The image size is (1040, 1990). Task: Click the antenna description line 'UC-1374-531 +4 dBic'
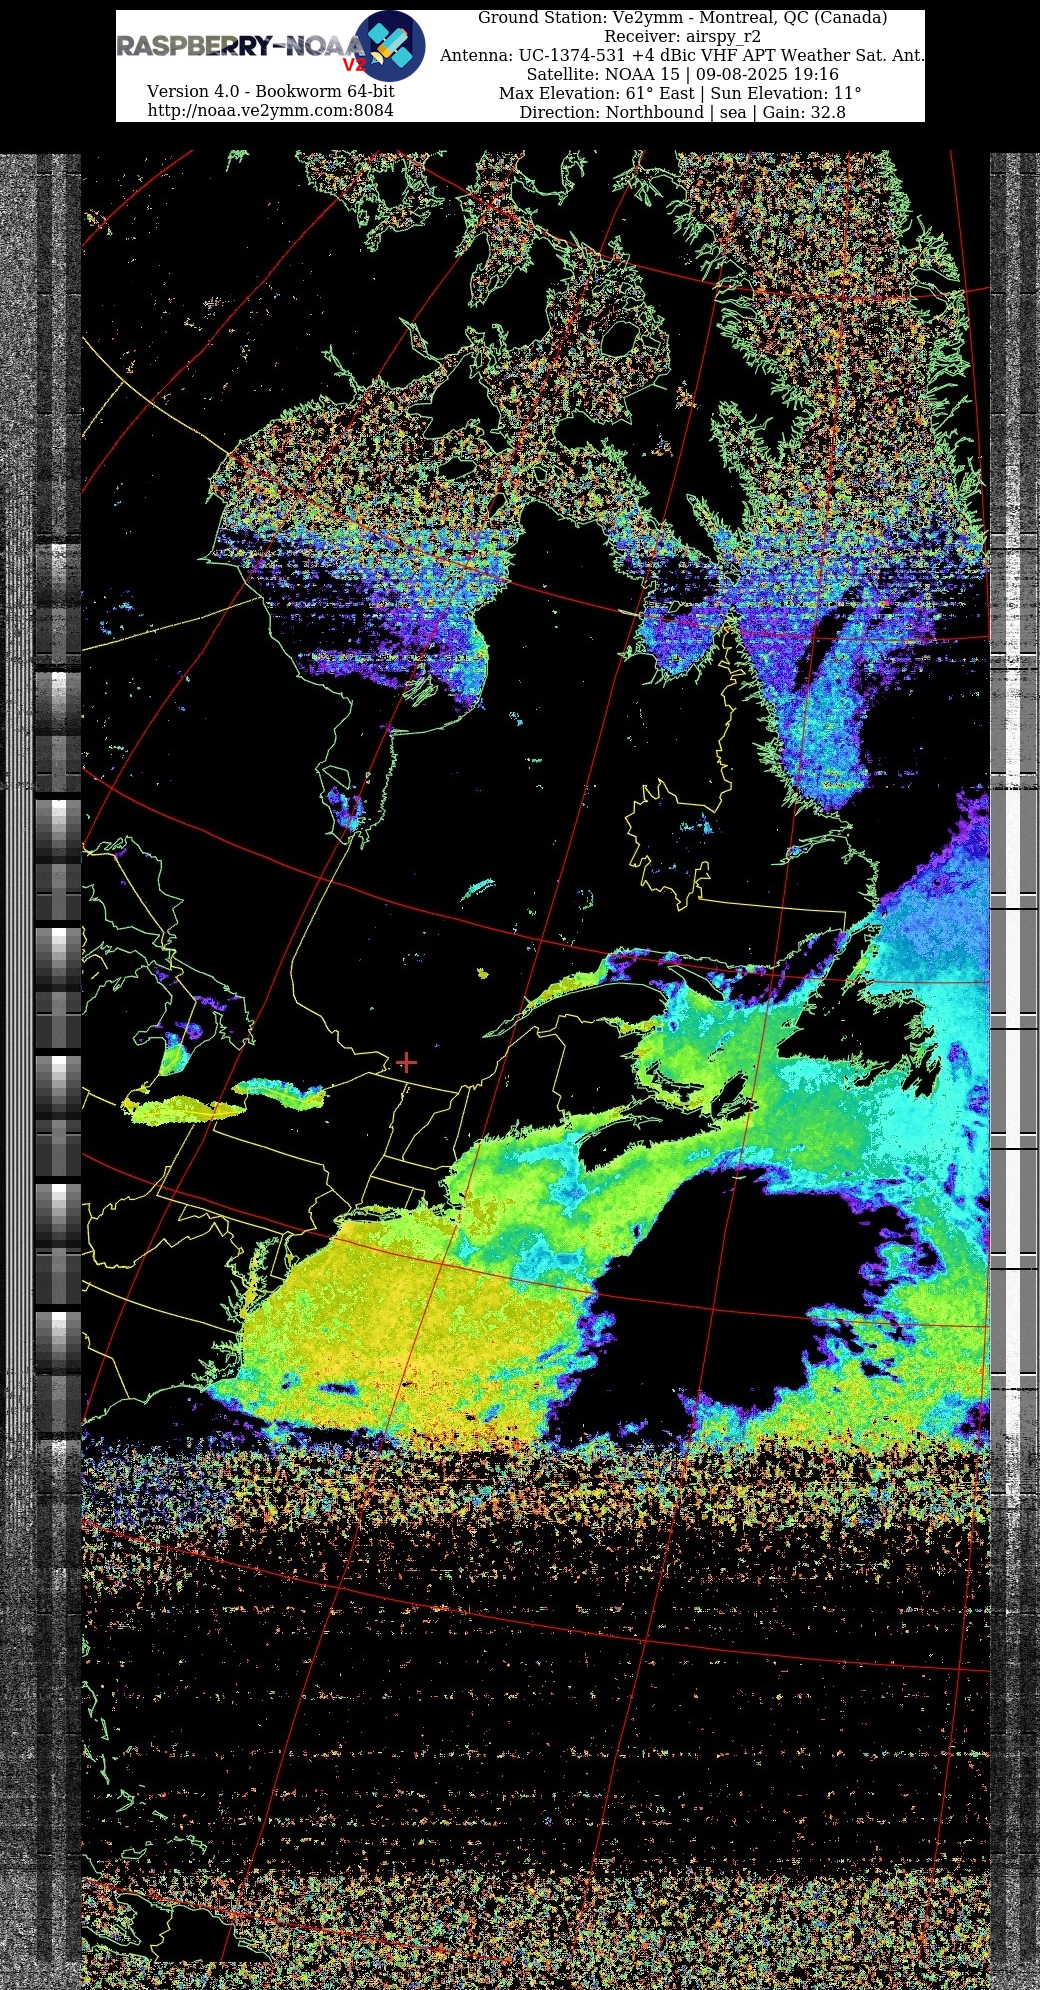[x=682, y=56]
